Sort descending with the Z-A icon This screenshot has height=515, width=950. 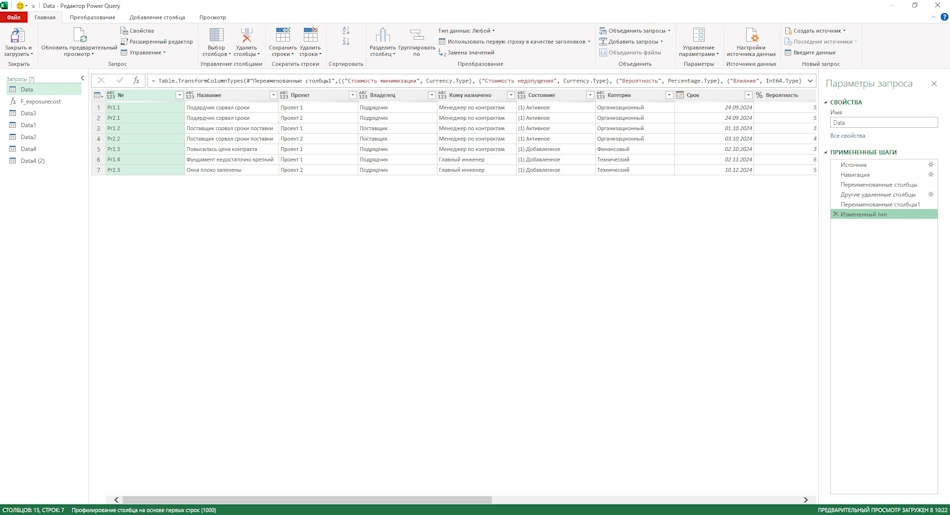pyautogui.click(x=346, y=41)
